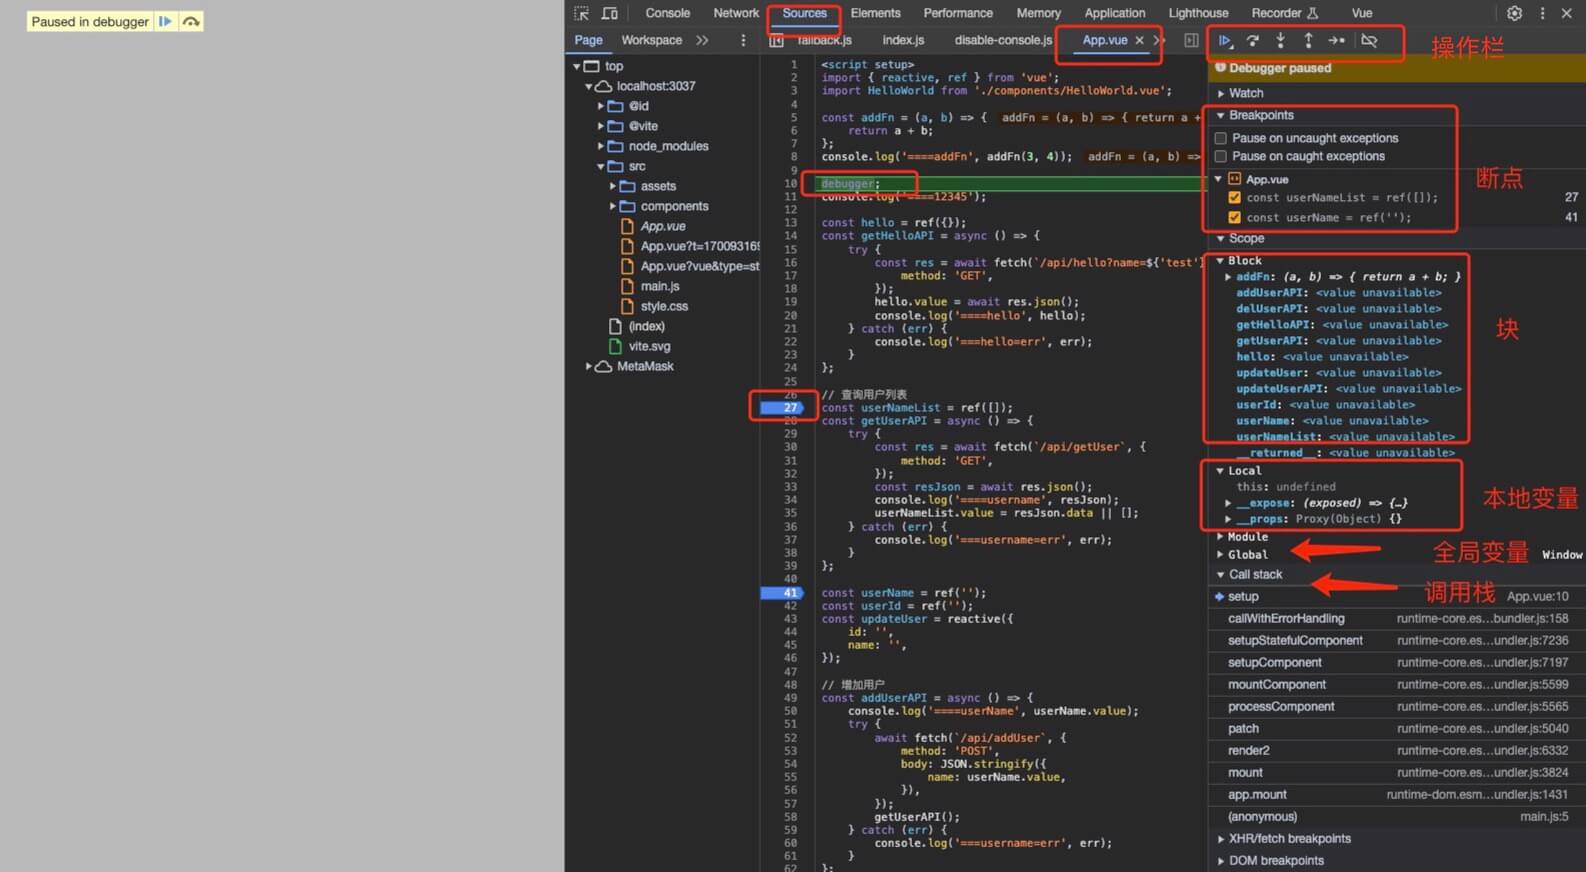Click the Step over next function icon
1586x872 pixels.
click(1252, 41)
